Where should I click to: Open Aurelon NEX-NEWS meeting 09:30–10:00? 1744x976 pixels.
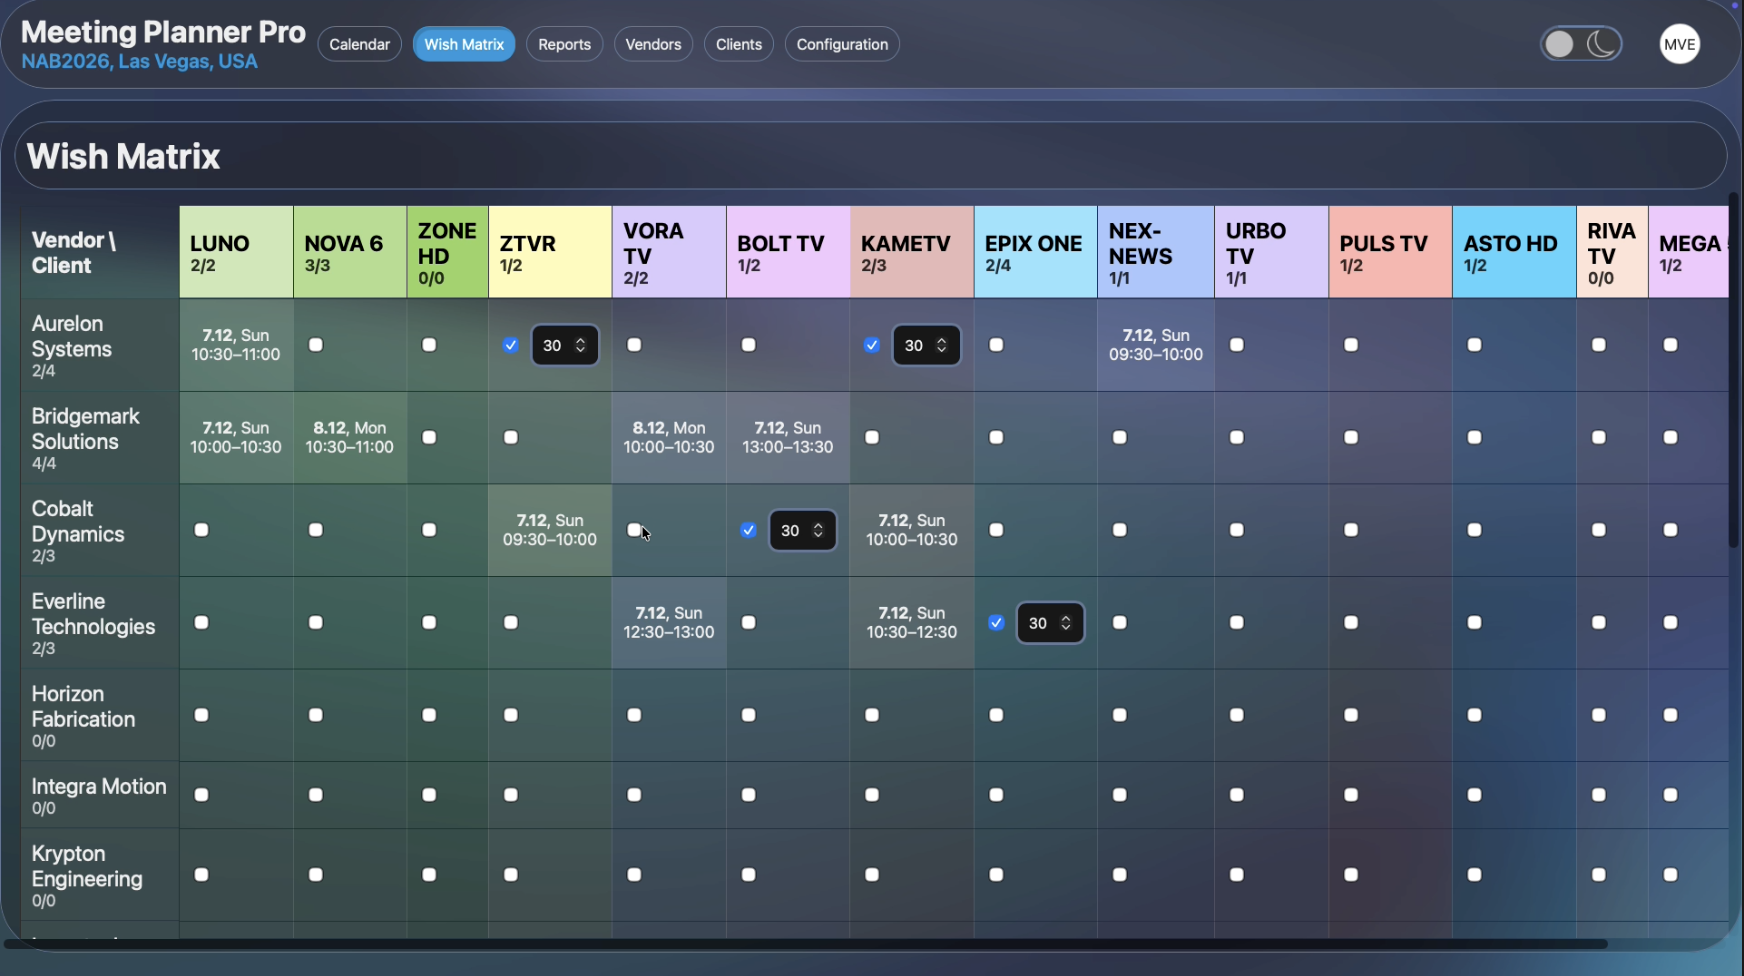pyautogui.click(x=1156, y=345)
